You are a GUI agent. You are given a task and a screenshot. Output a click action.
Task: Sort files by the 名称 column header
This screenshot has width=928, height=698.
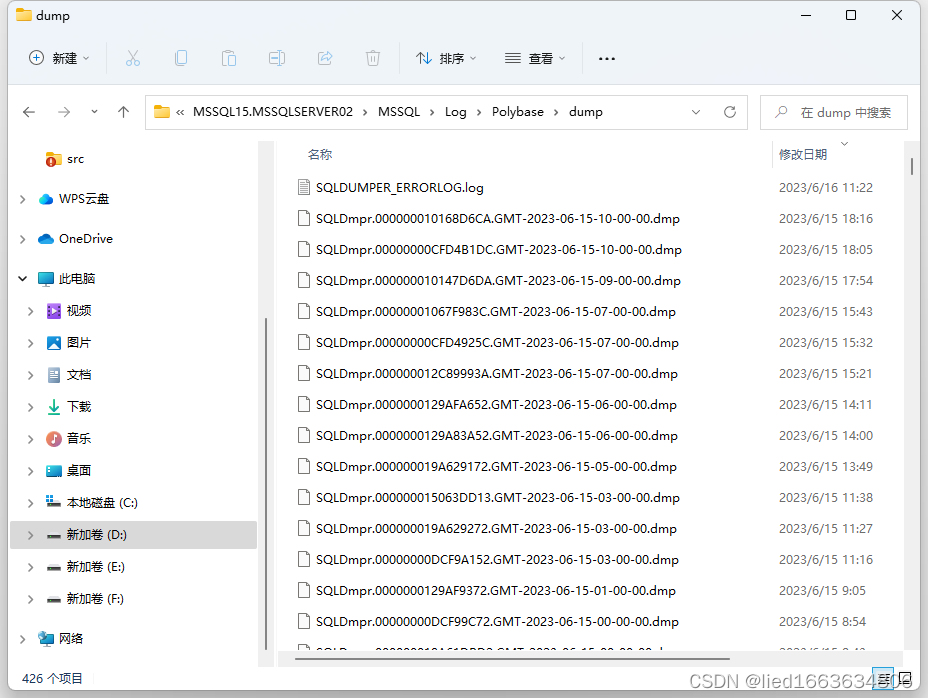(320, 153)
